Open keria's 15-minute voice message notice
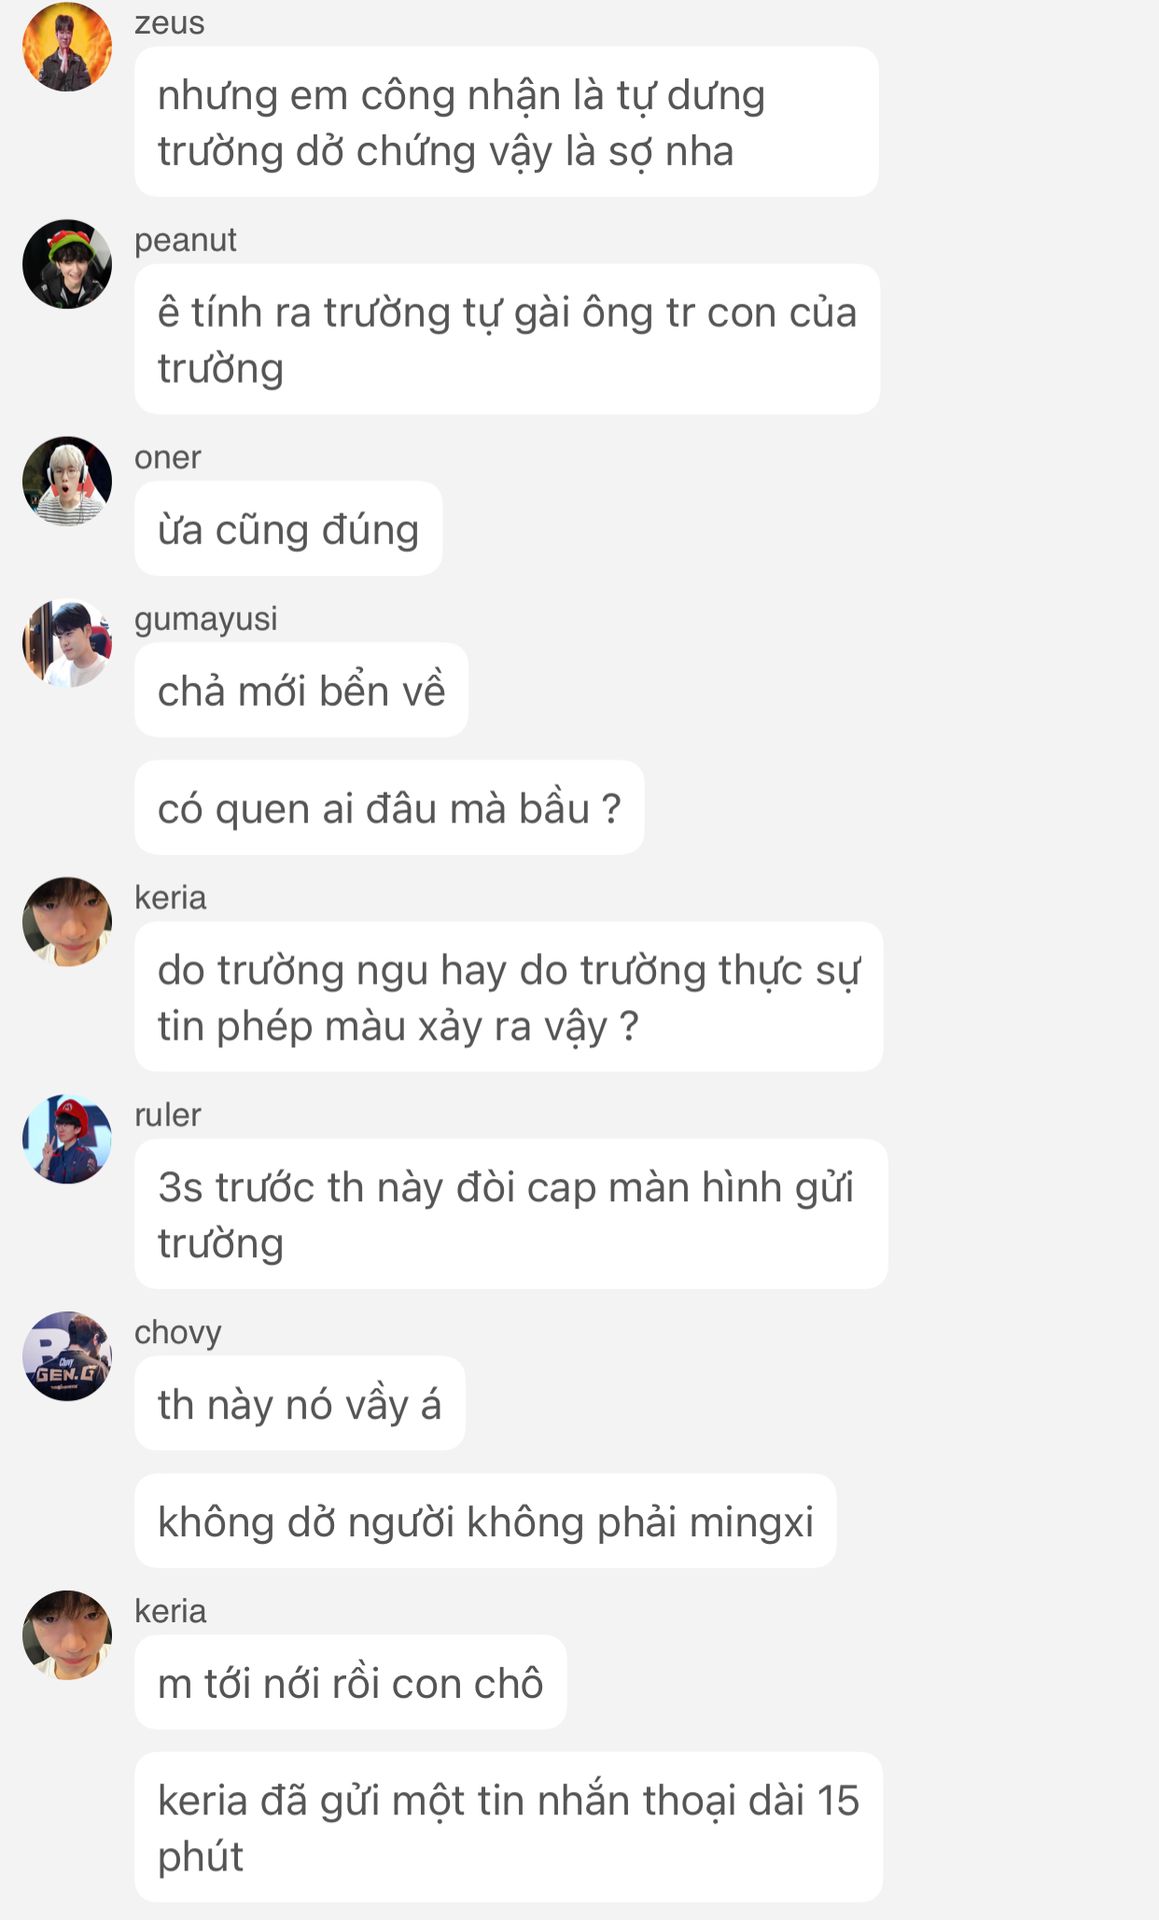Screen dimensions: 1159x1920 (509, 1827)
